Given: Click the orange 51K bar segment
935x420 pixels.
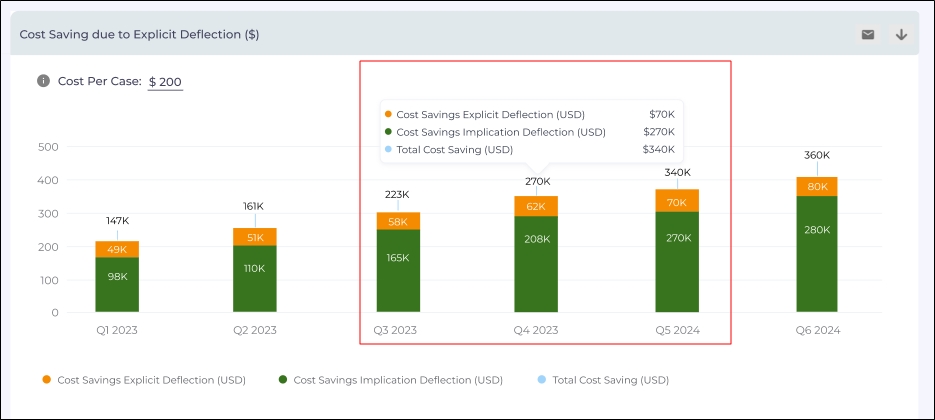Looking at the screenshot, I should (254, 237).
